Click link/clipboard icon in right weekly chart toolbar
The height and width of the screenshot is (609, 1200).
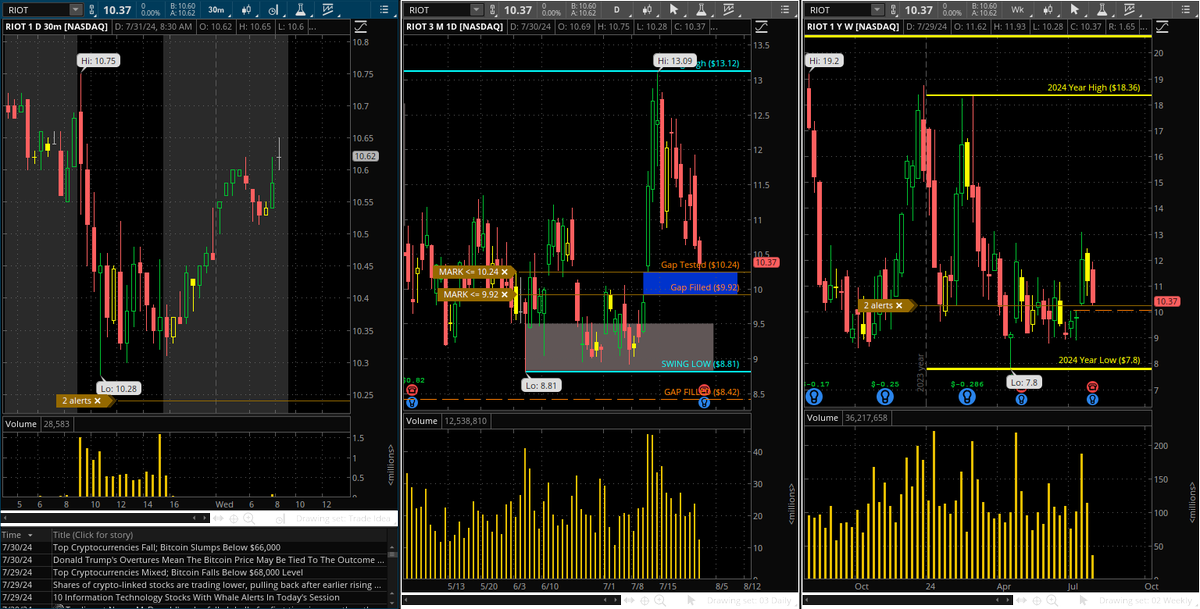pos(893,10)
